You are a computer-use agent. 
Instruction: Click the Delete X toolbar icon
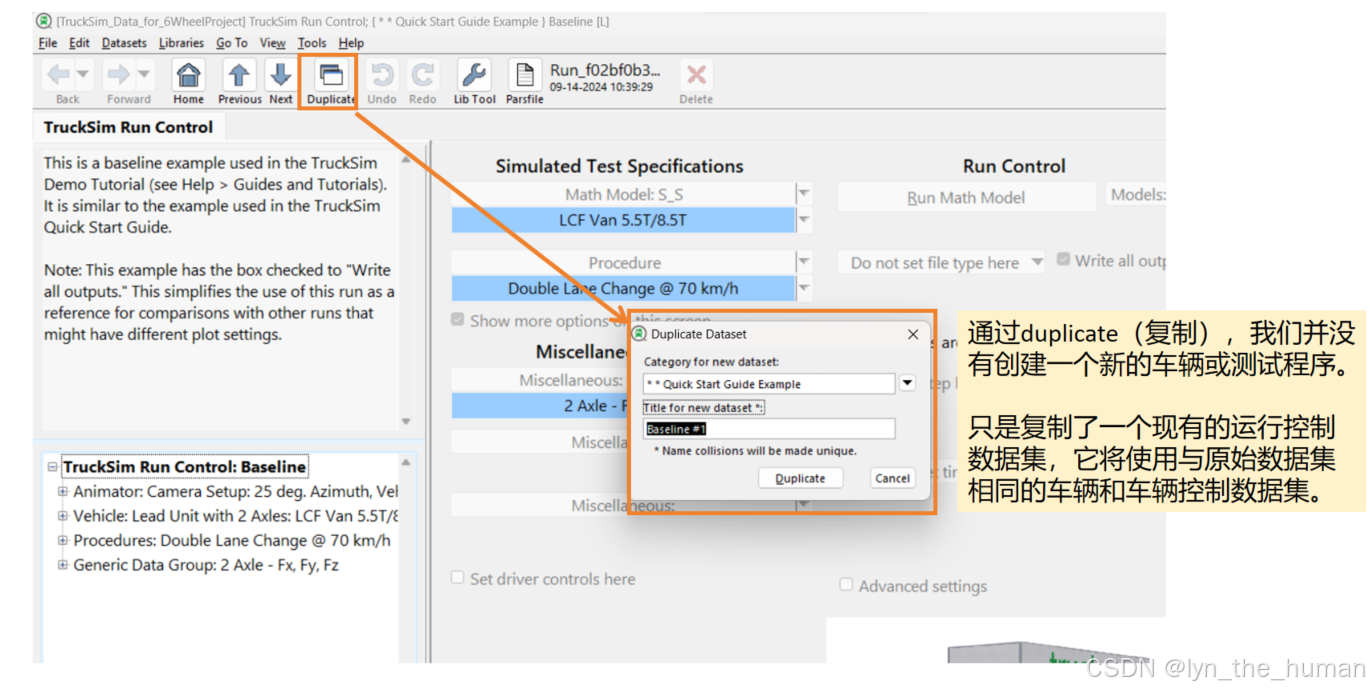click(x=696, y=75)
